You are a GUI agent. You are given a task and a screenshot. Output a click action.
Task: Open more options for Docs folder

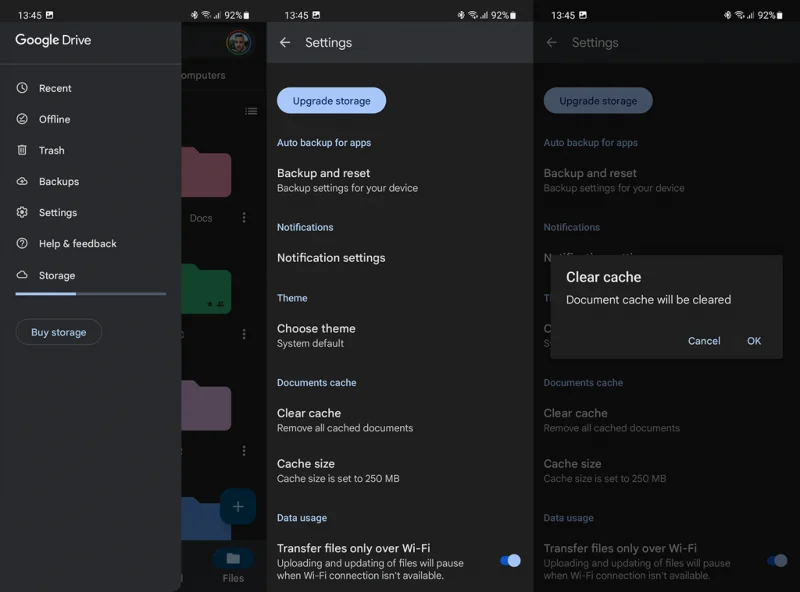244,218
